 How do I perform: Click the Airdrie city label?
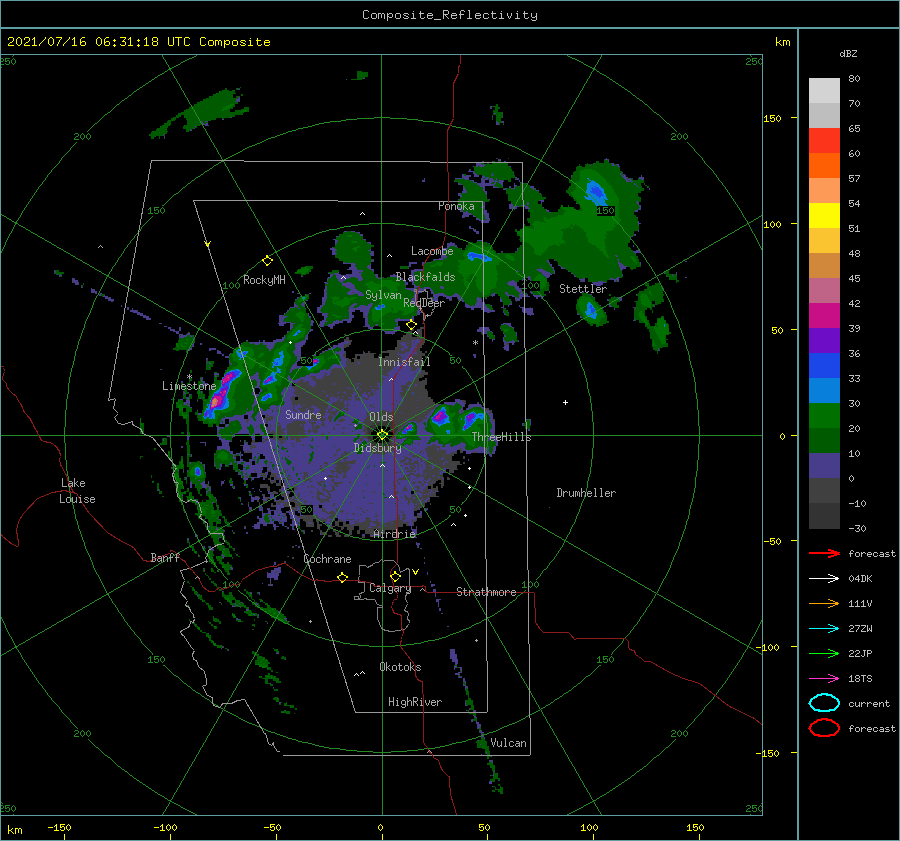(394, 534)
